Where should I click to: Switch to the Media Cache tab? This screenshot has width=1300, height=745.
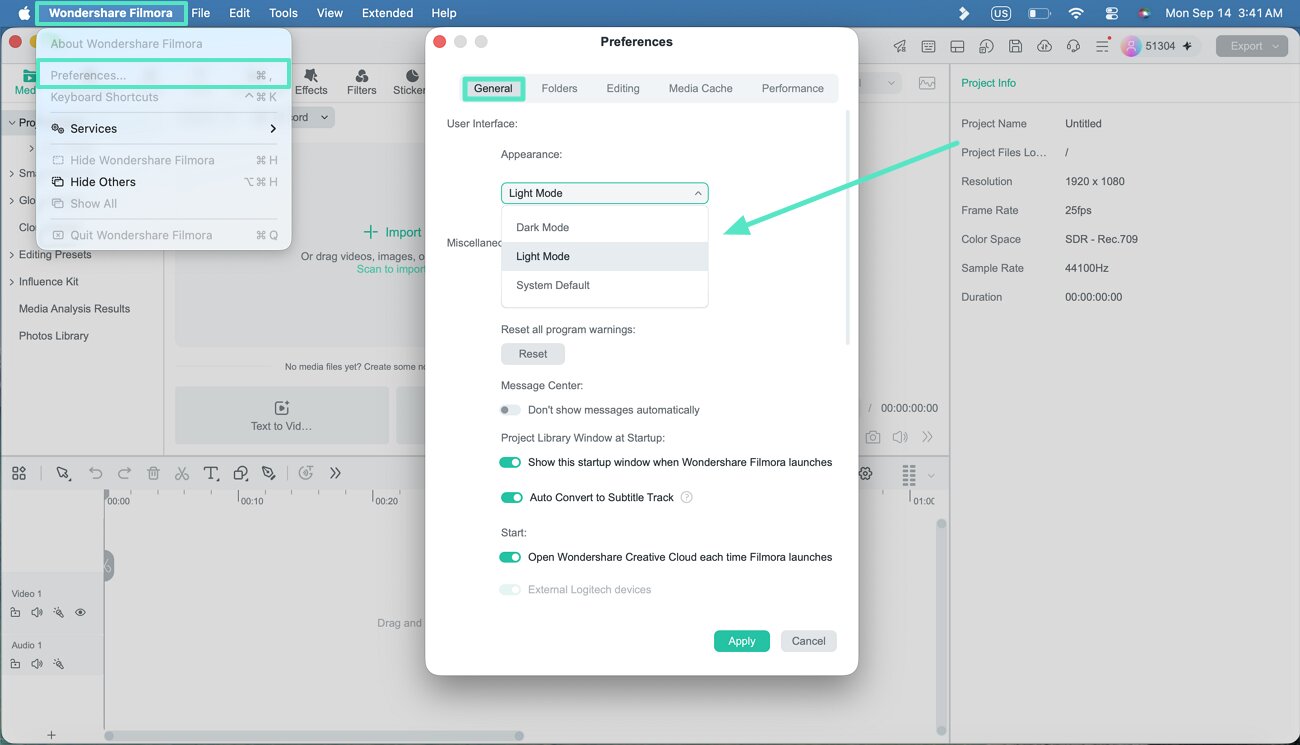(x=700, y=88)
